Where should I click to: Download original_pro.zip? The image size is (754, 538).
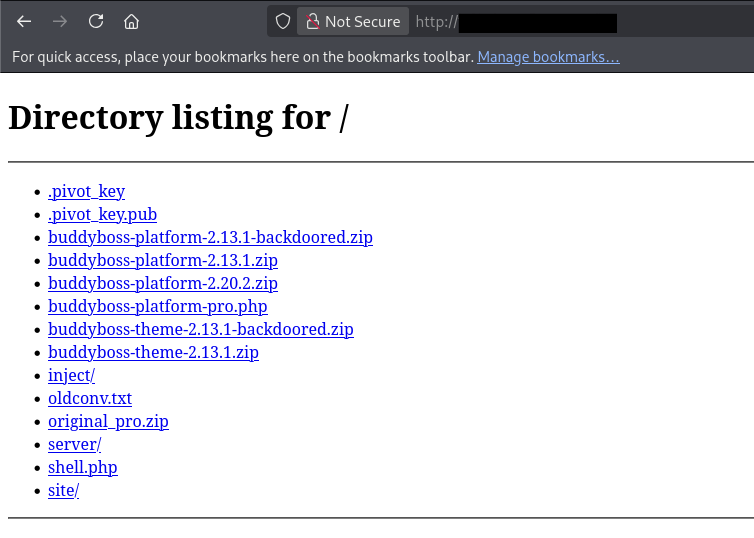[108, 422]
